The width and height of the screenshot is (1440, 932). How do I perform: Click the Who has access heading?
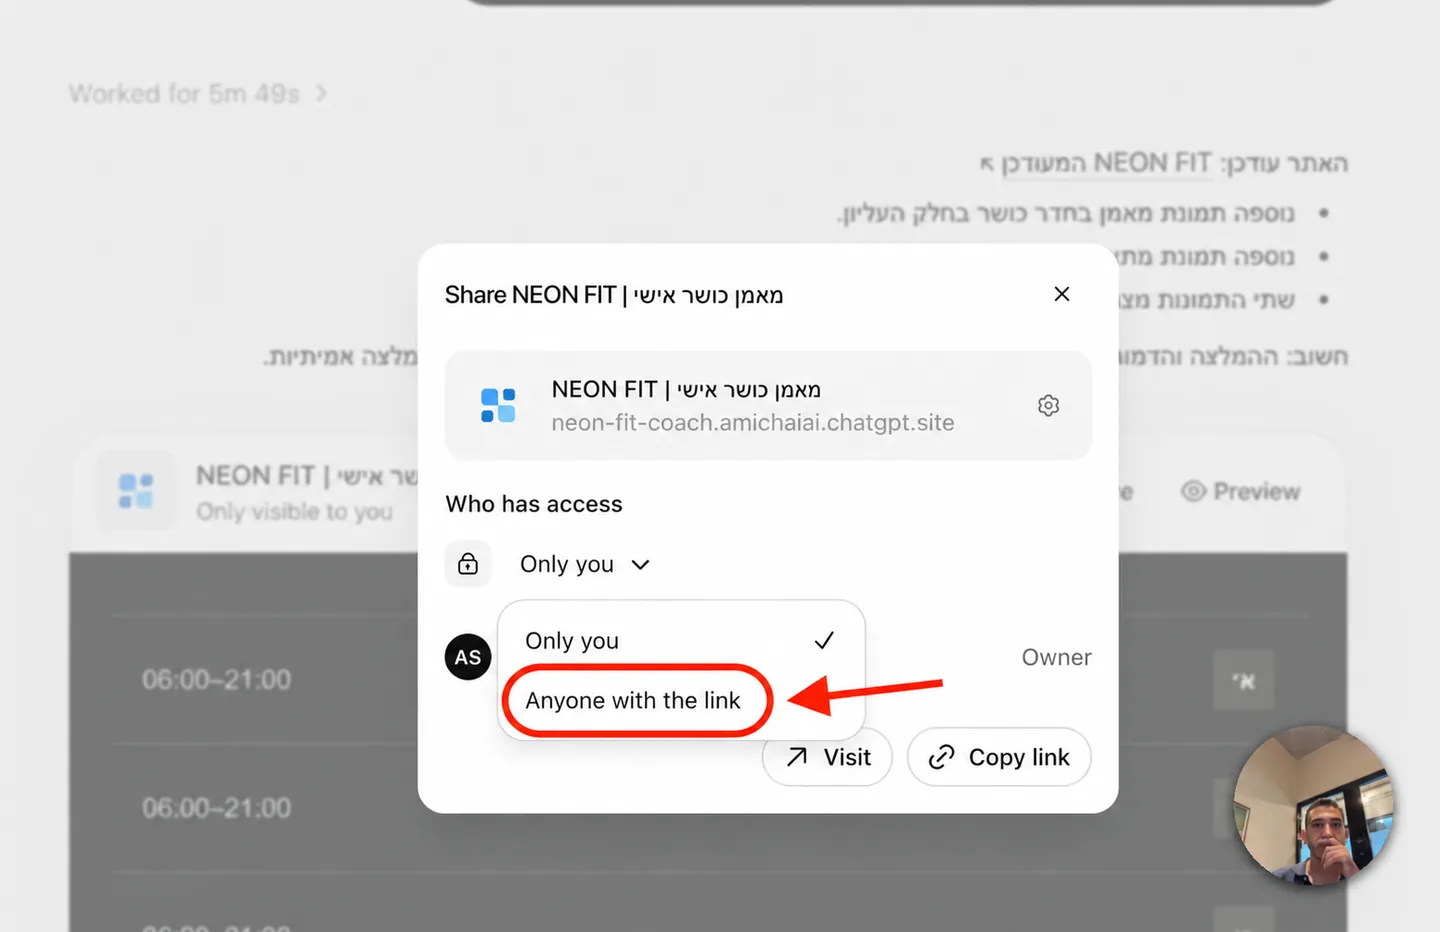click(534, 504)
